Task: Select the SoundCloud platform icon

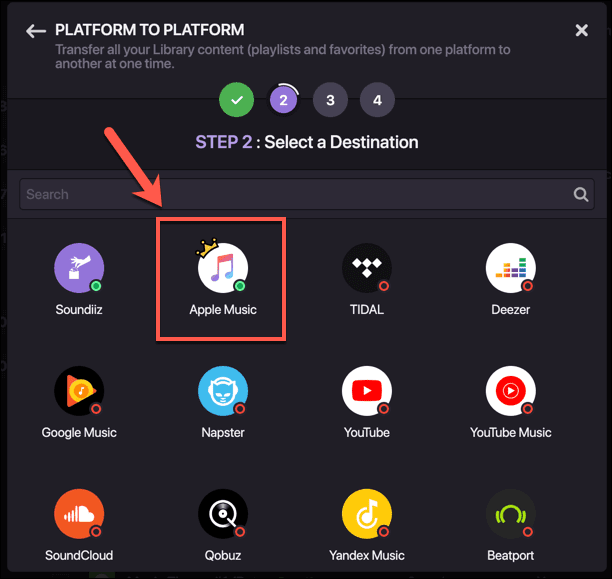Action: tap(78, 514)
